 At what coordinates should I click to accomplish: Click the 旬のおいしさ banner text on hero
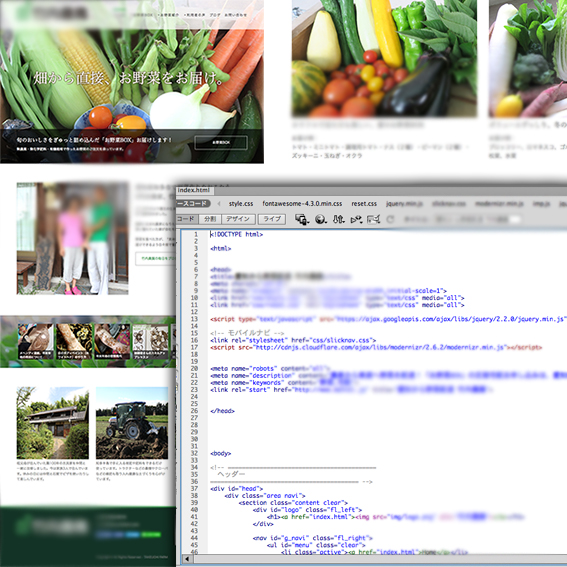pos(94,140)
